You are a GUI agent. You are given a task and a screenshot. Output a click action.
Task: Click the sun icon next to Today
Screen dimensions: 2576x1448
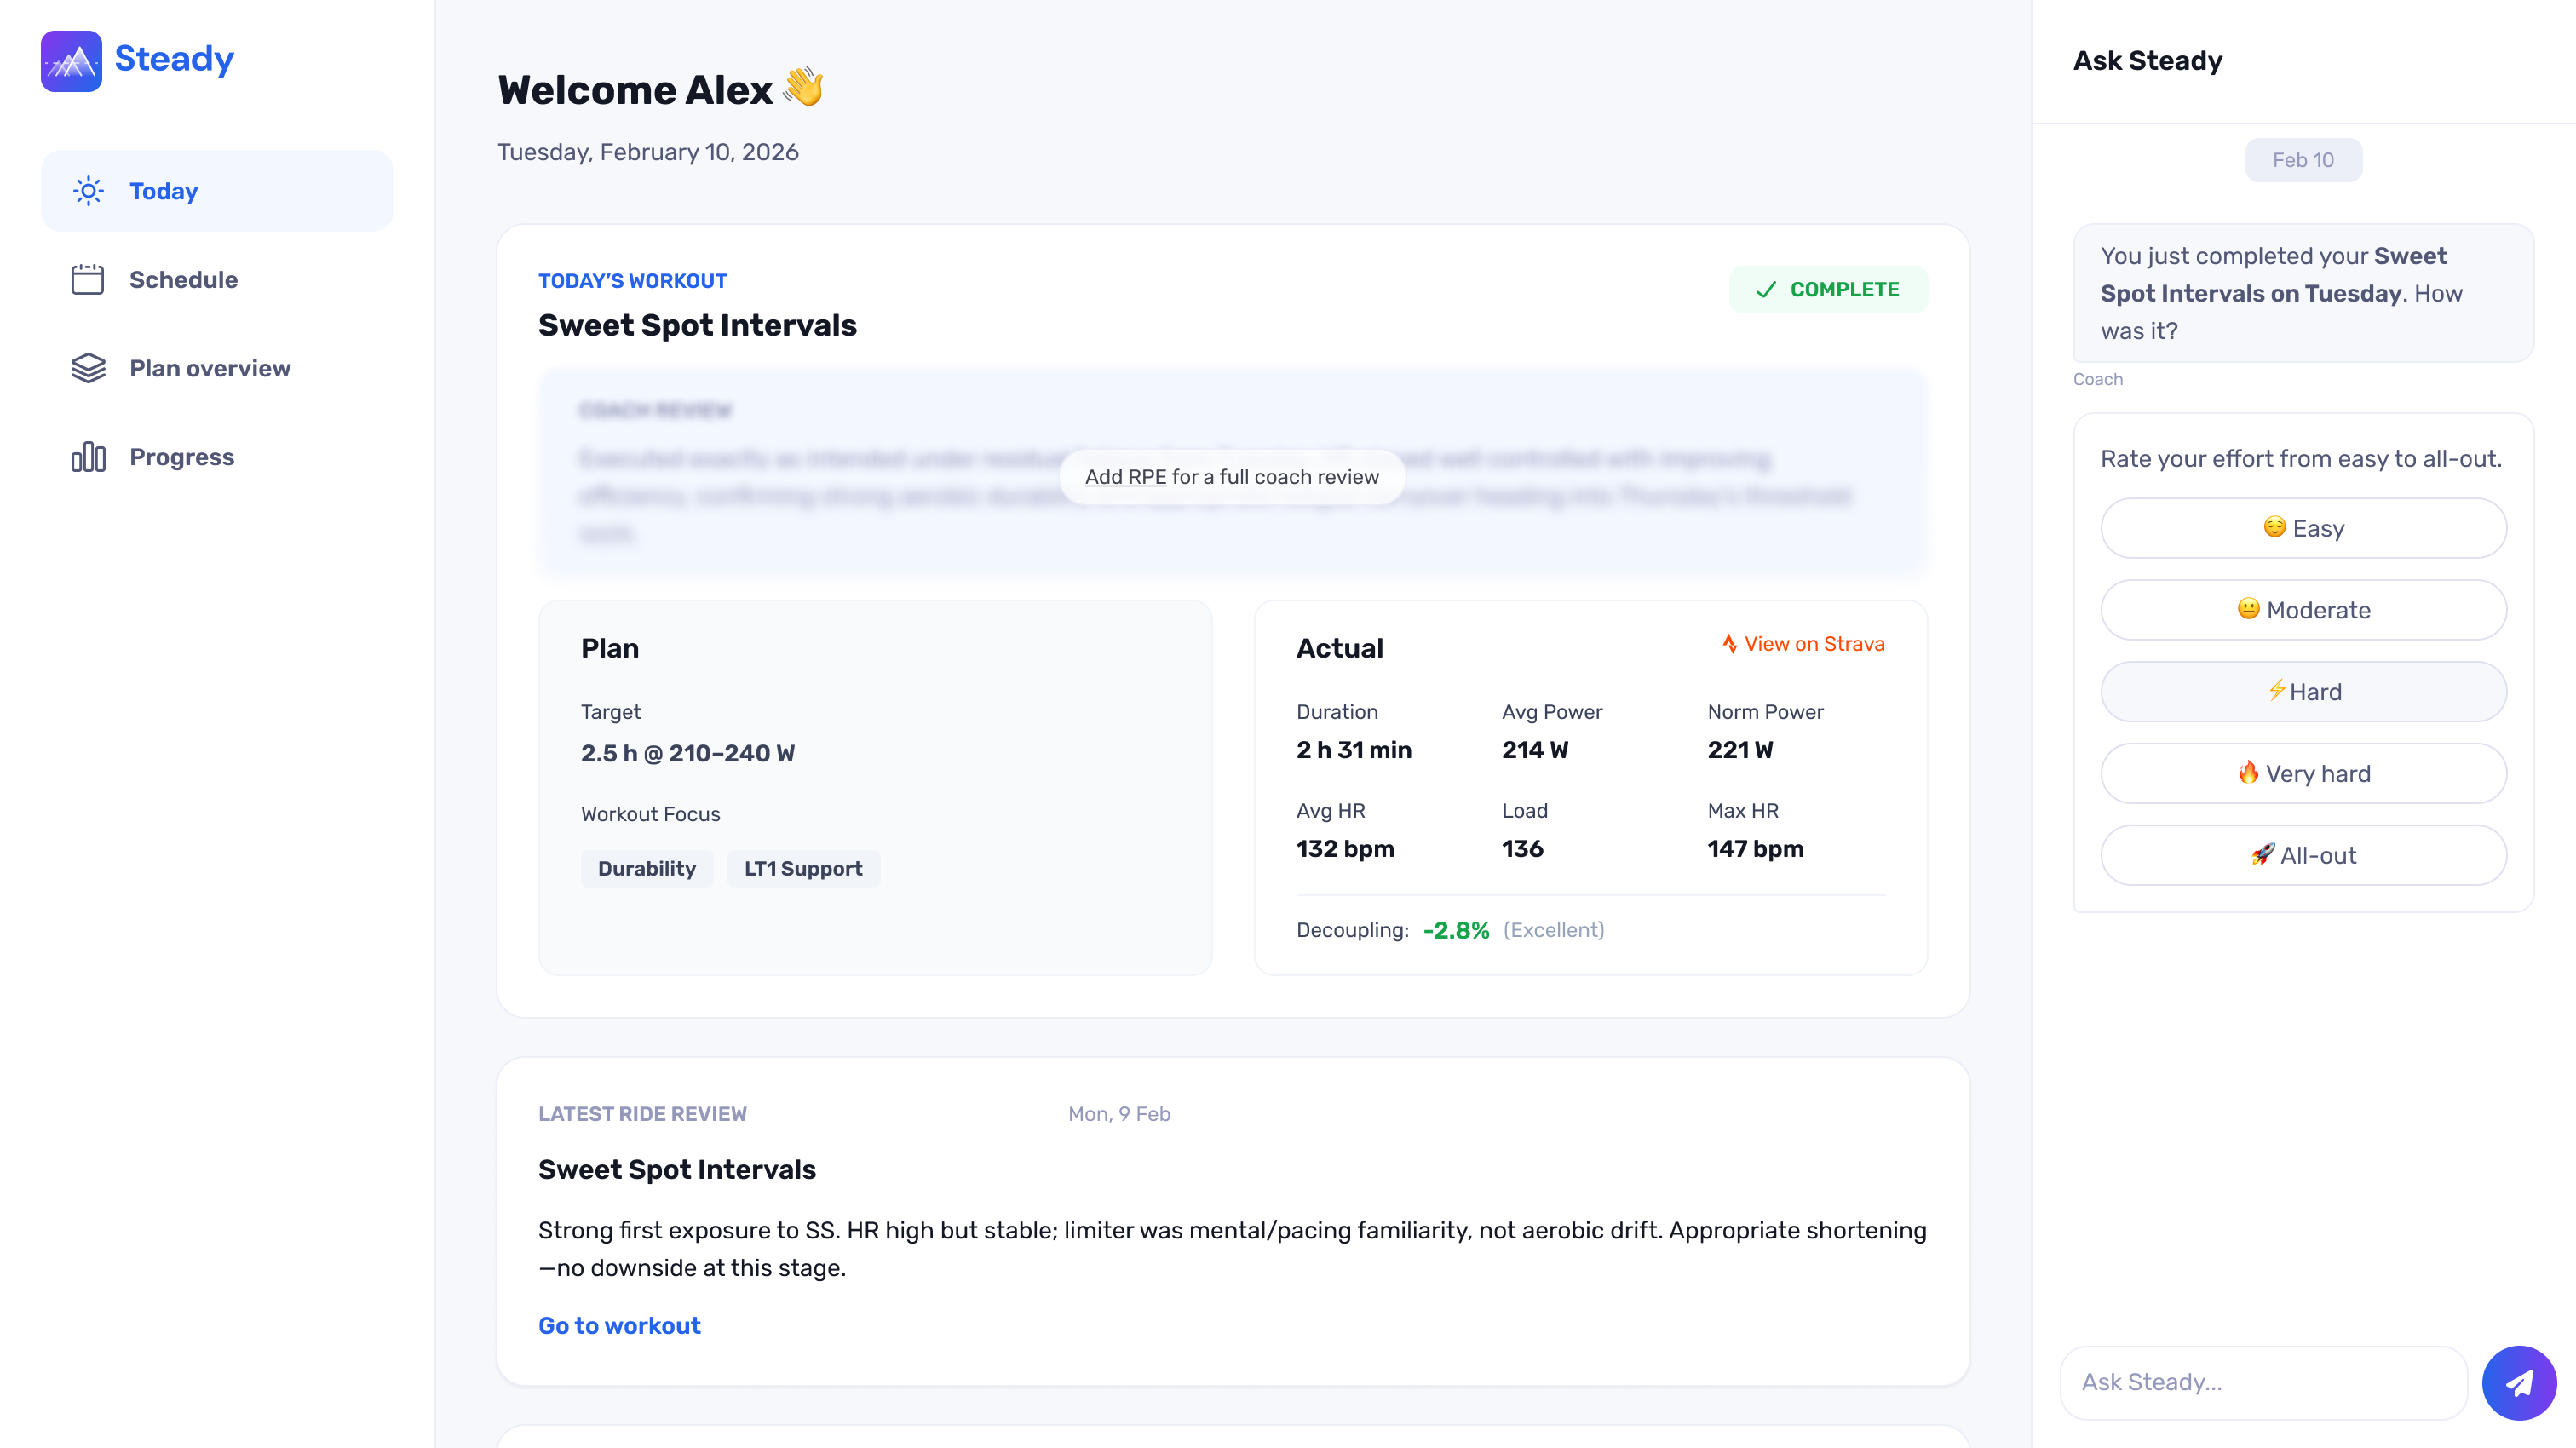pyautogui.click(x=88, y=191)
